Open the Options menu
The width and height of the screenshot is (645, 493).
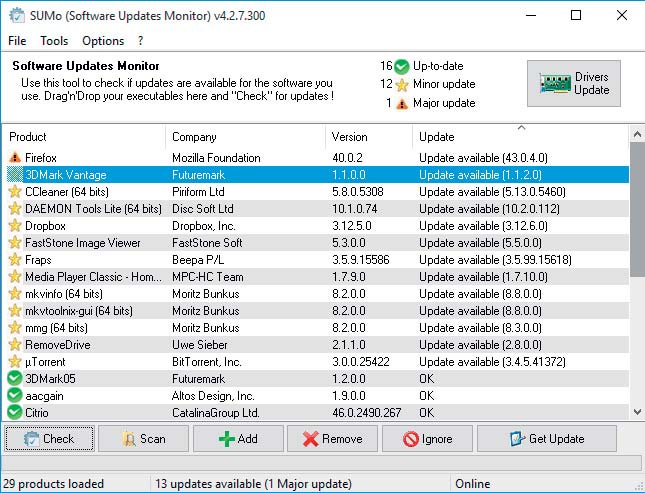[x=103, y=41]
